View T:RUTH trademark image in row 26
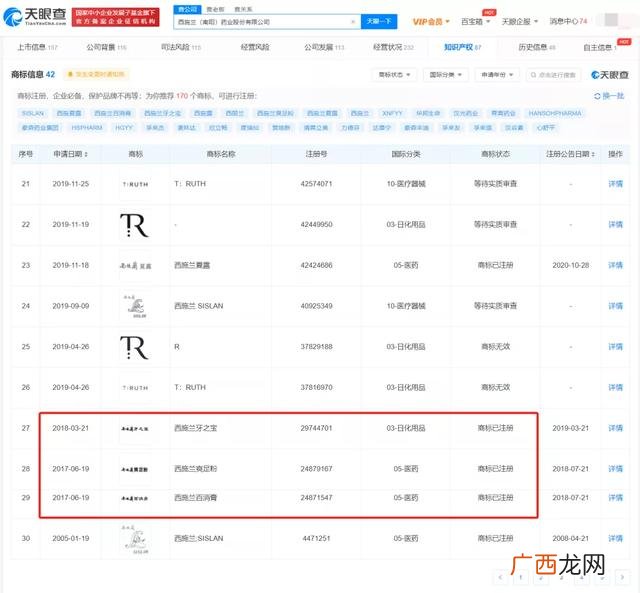Viewport: 640px width, 593px height. 135,388
